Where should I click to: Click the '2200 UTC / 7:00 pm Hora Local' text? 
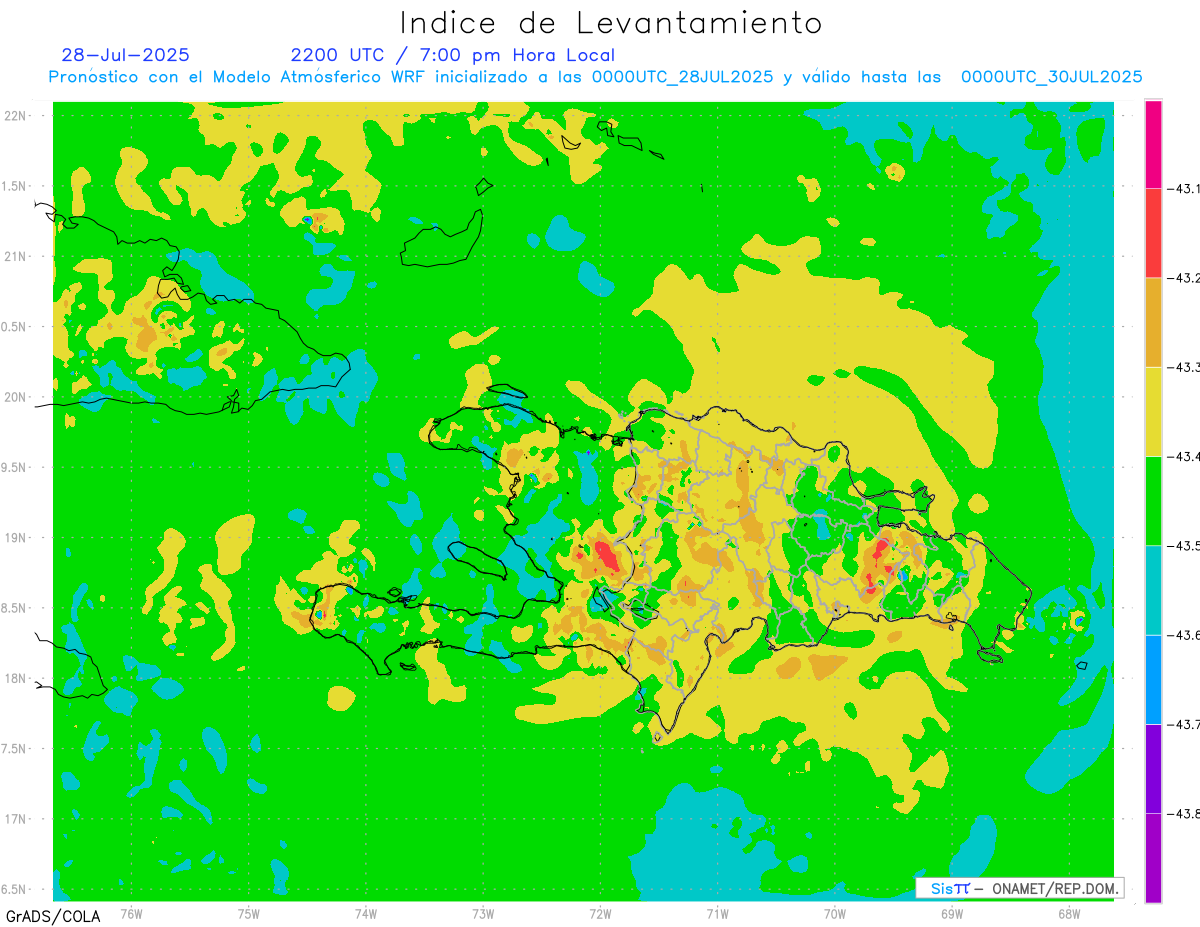453,55
